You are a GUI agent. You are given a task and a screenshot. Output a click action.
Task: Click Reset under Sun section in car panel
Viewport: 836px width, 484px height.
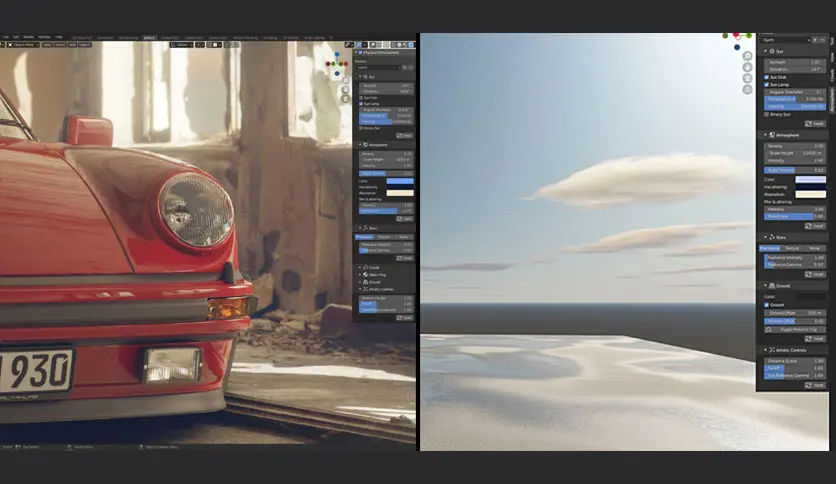click(405, 135)
